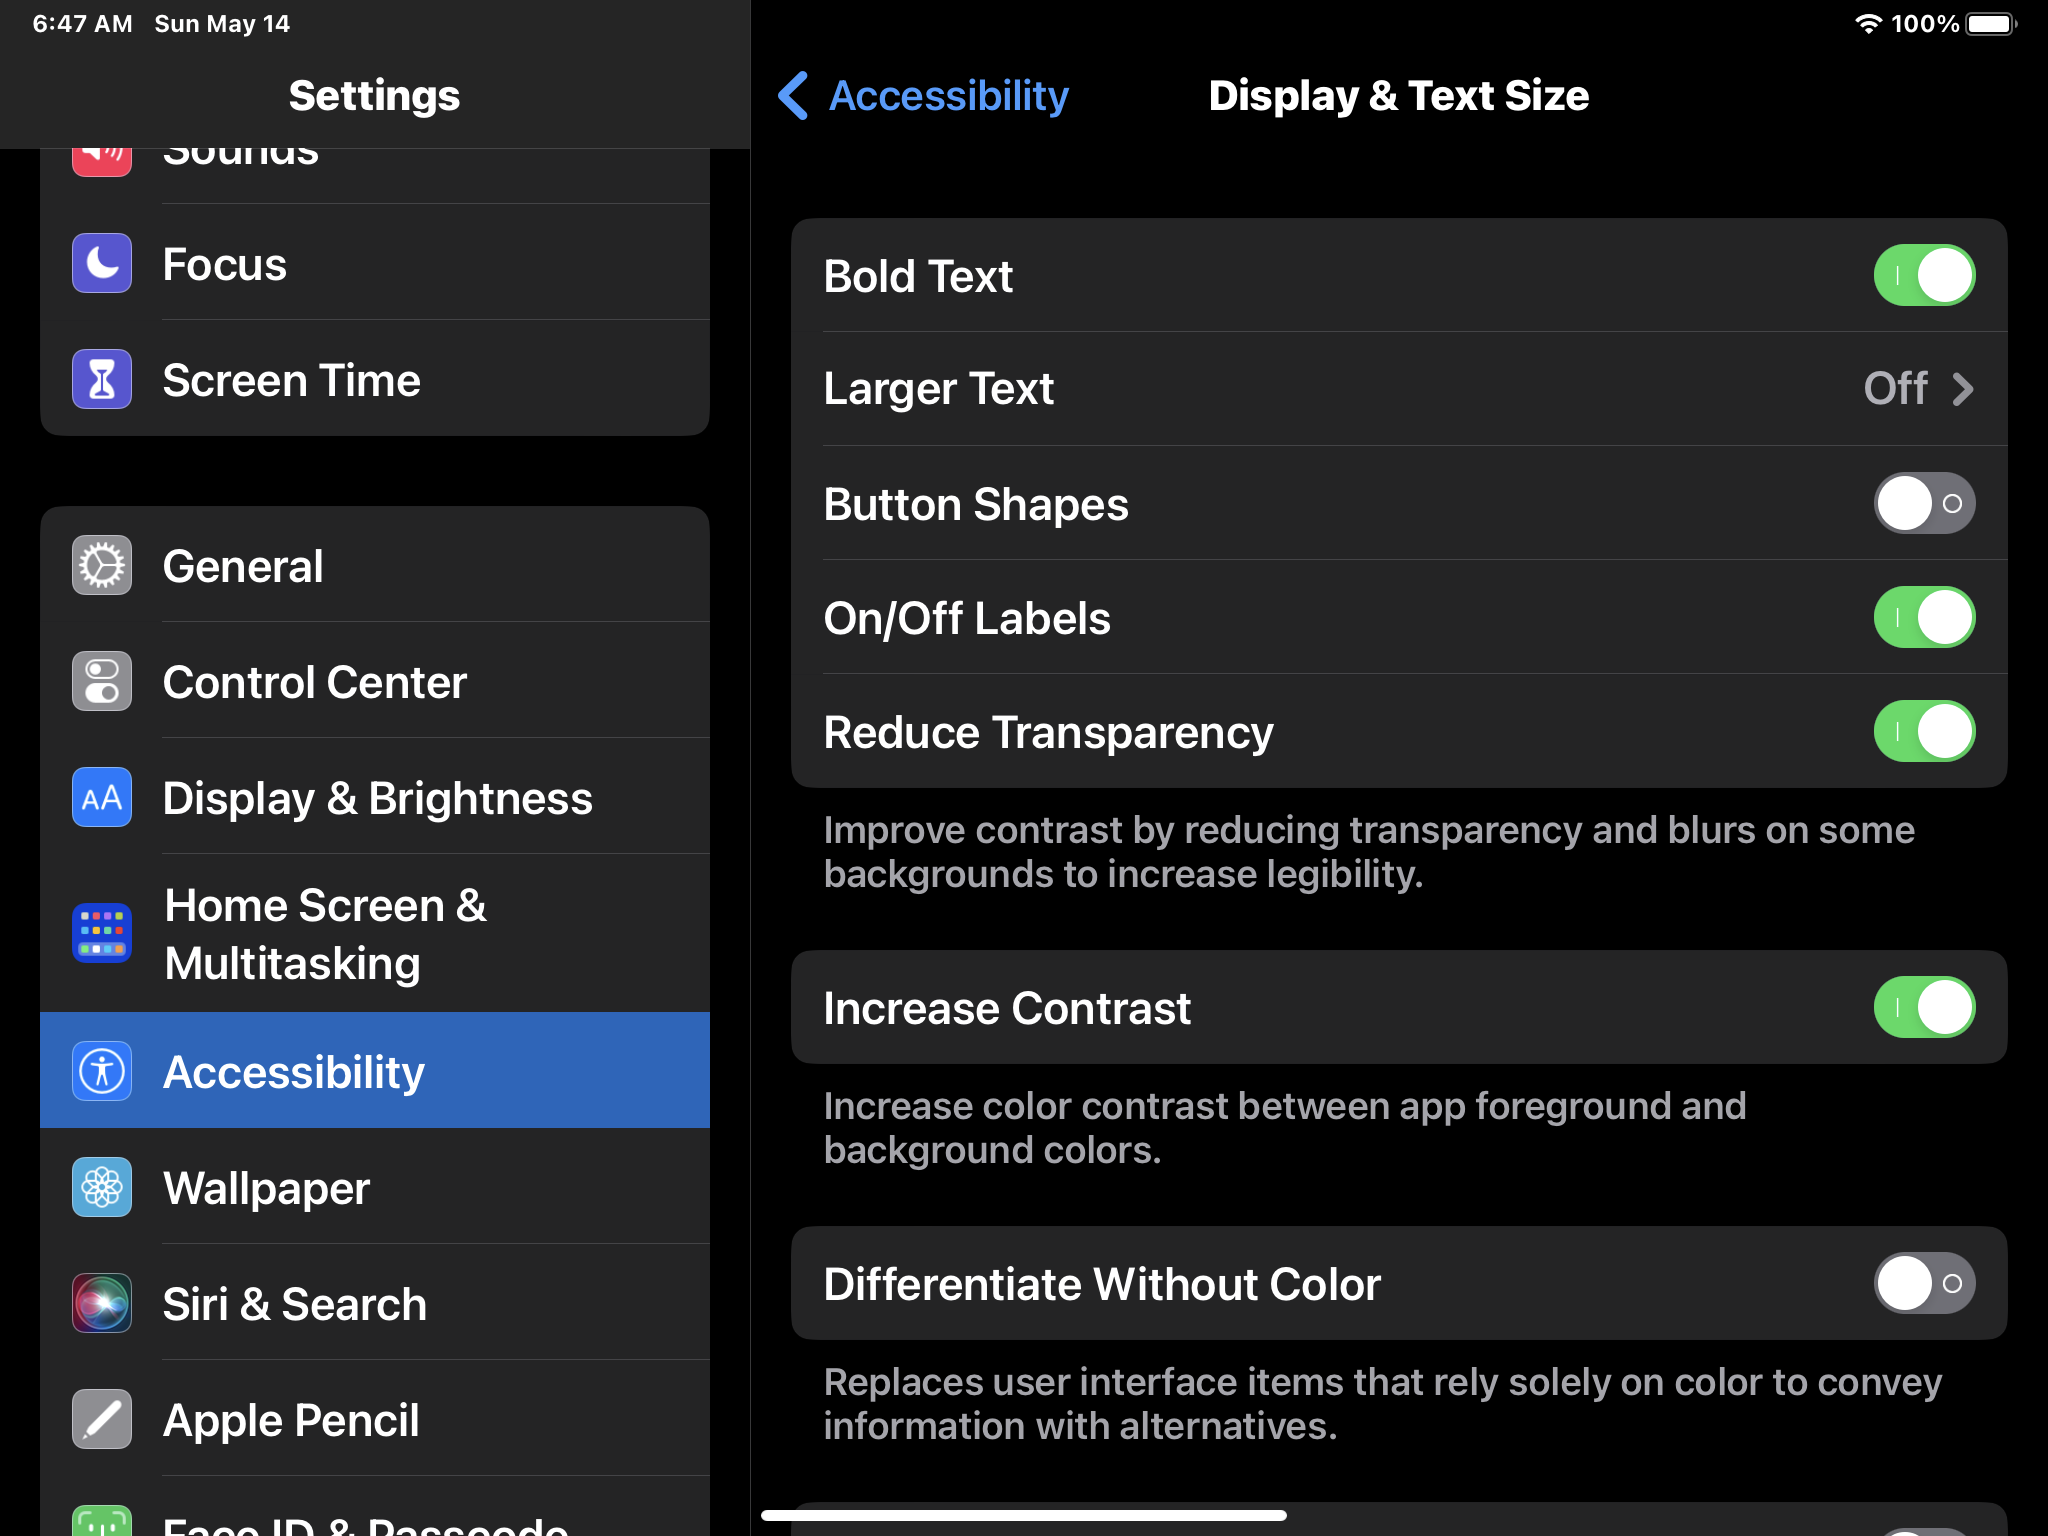This screenshot has width=2048, height=1536.
Task: Tap the Screen Time hourglass icon
Action: pyautogui.click(x=102, y=379)
